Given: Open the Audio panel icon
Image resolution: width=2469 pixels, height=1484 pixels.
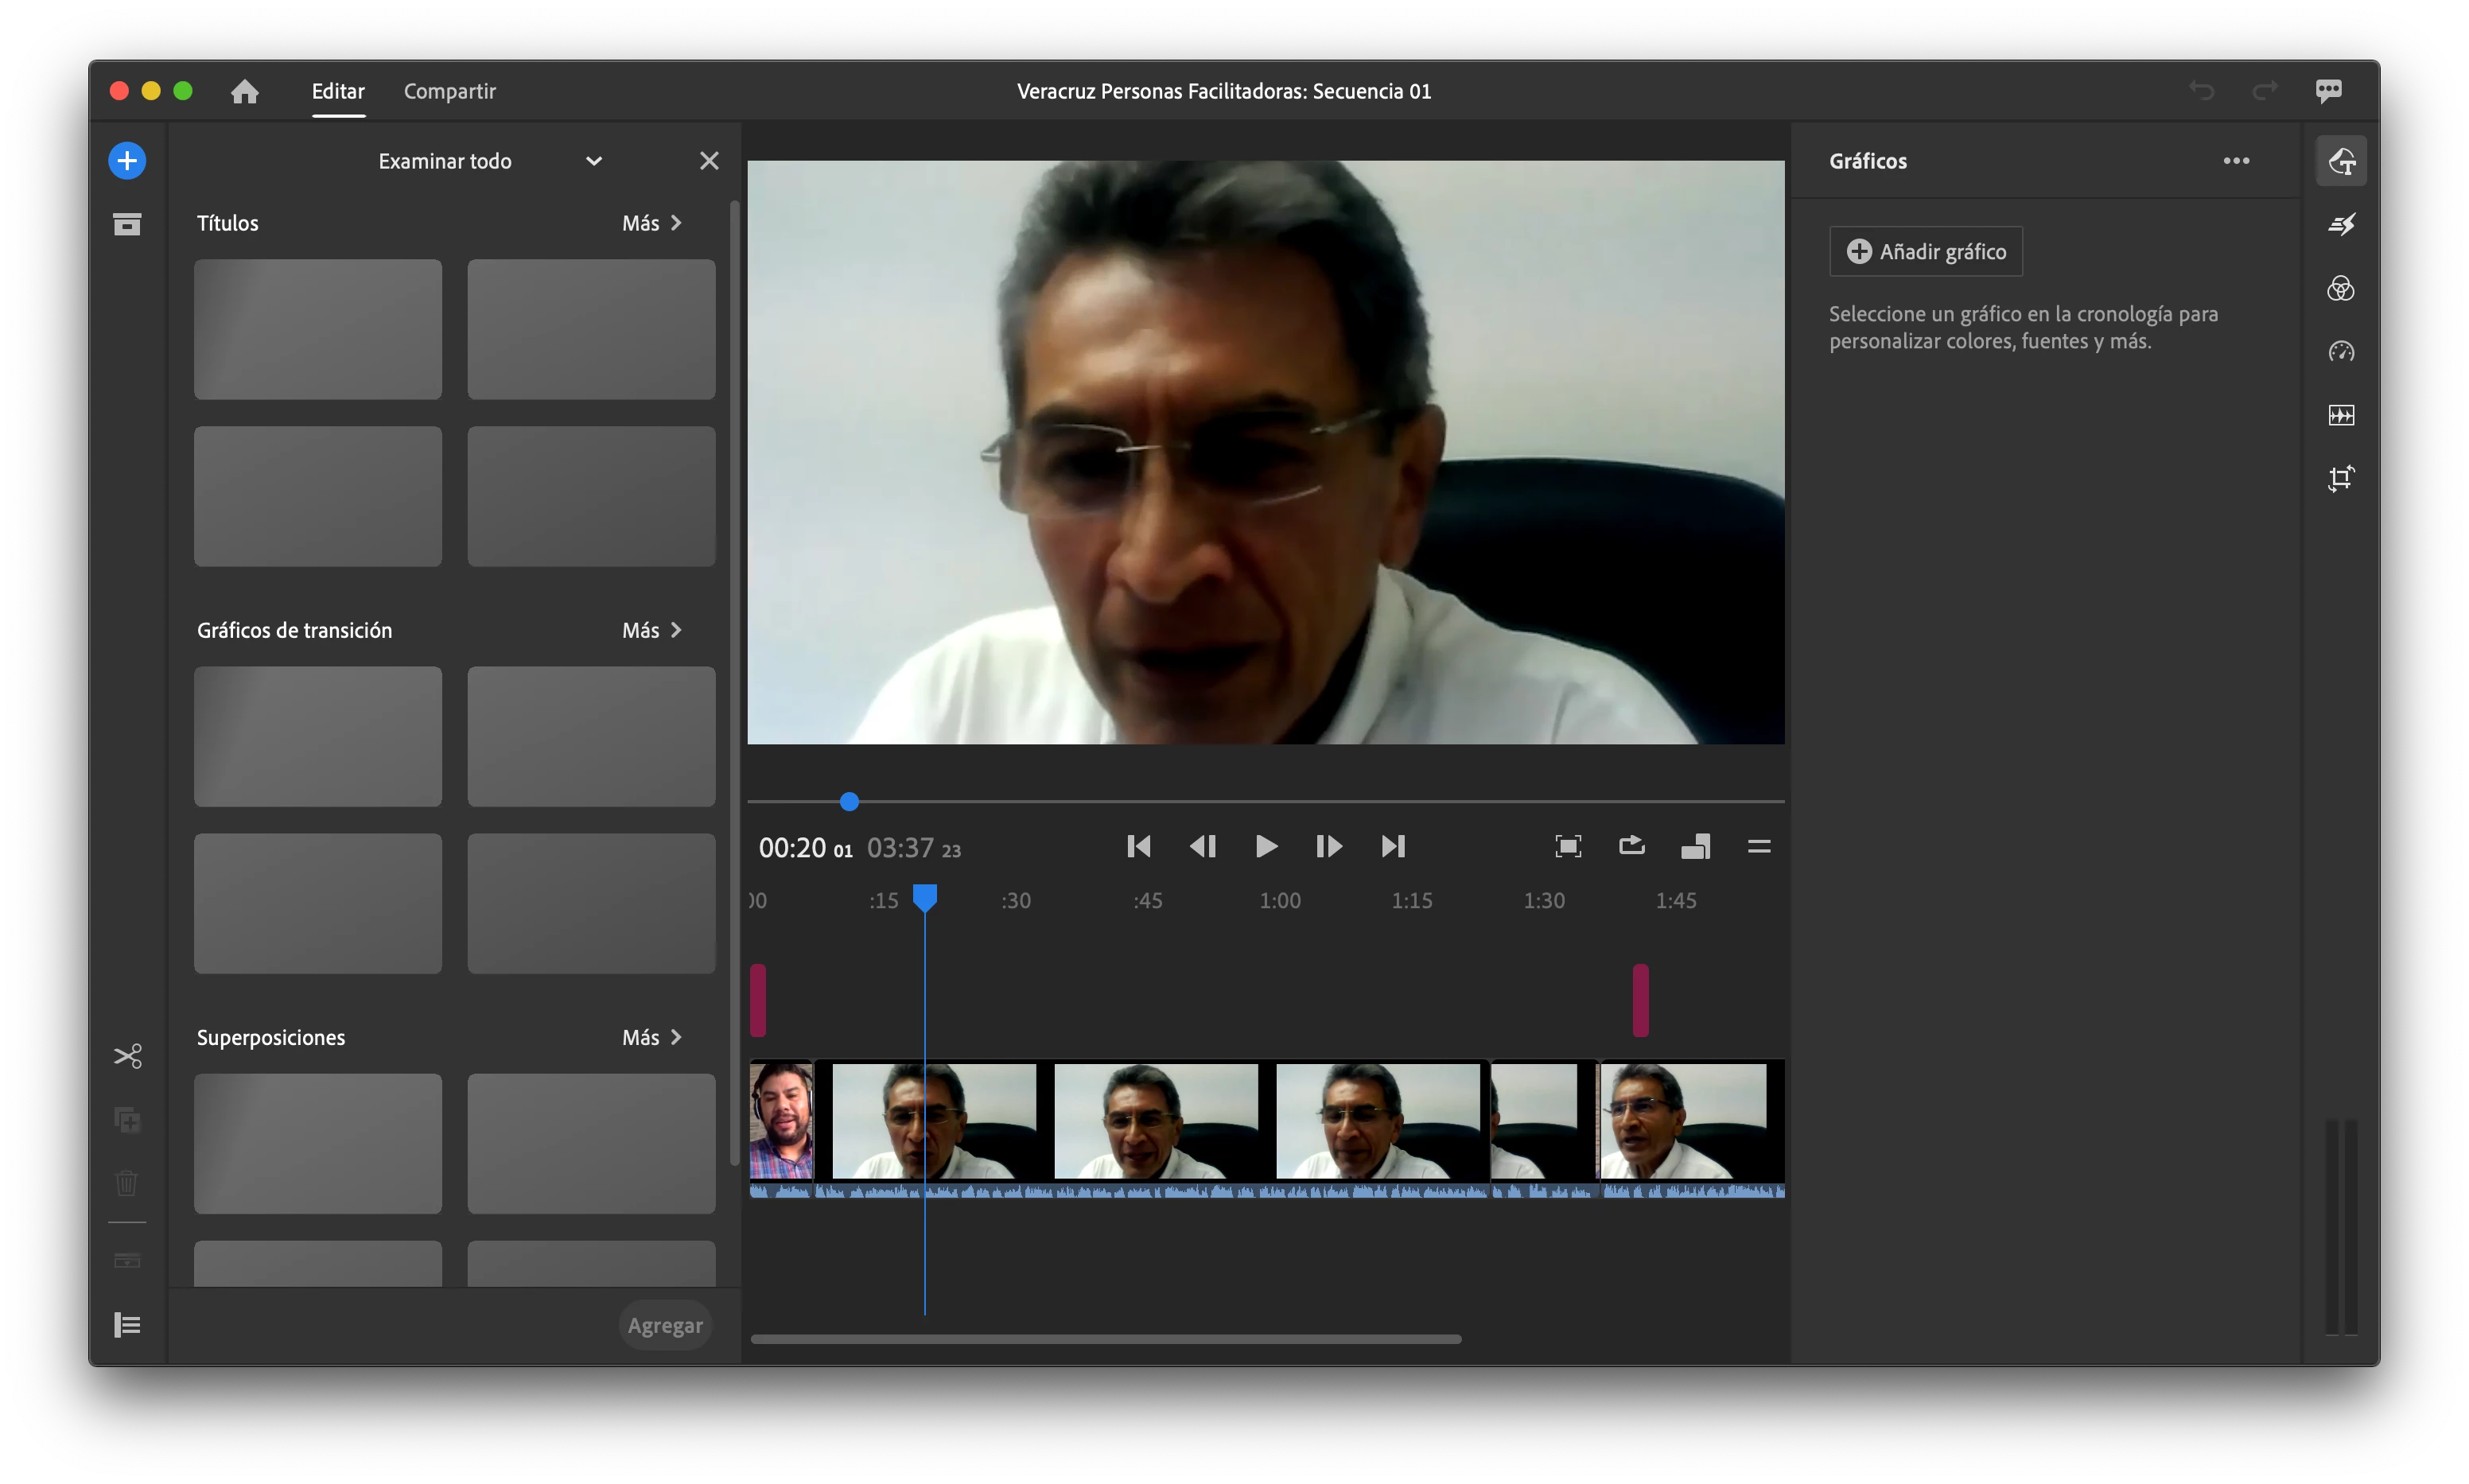Looking at the screenshot, I should click(x=2340, y=415).
